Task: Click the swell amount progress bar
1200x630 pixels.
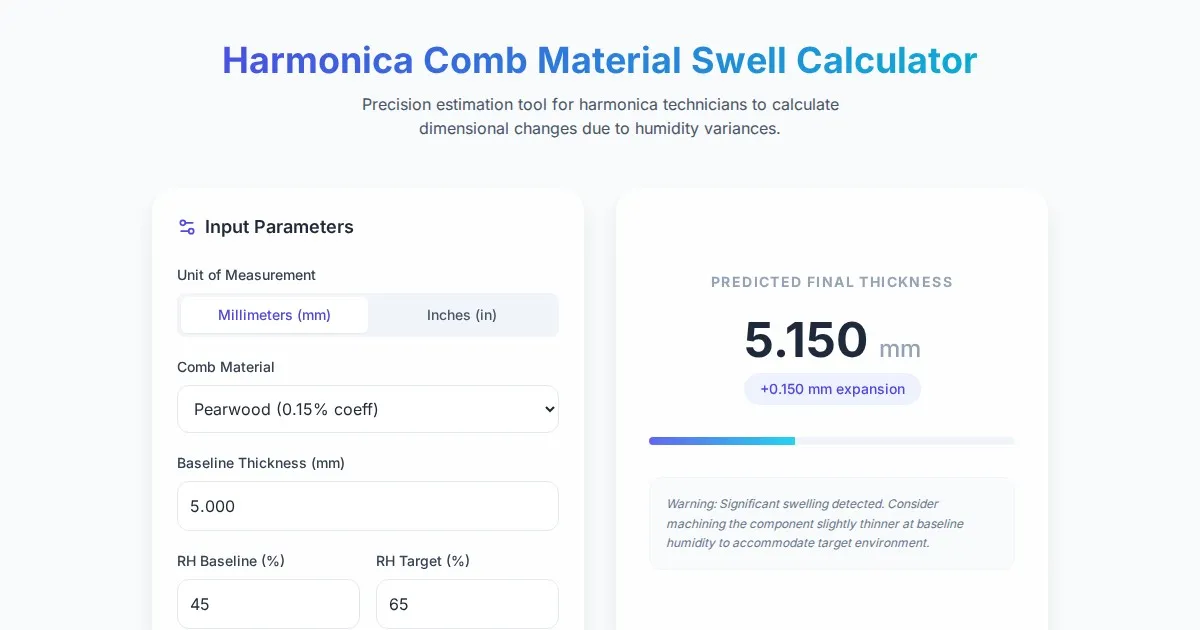Action: coord(831,441)
